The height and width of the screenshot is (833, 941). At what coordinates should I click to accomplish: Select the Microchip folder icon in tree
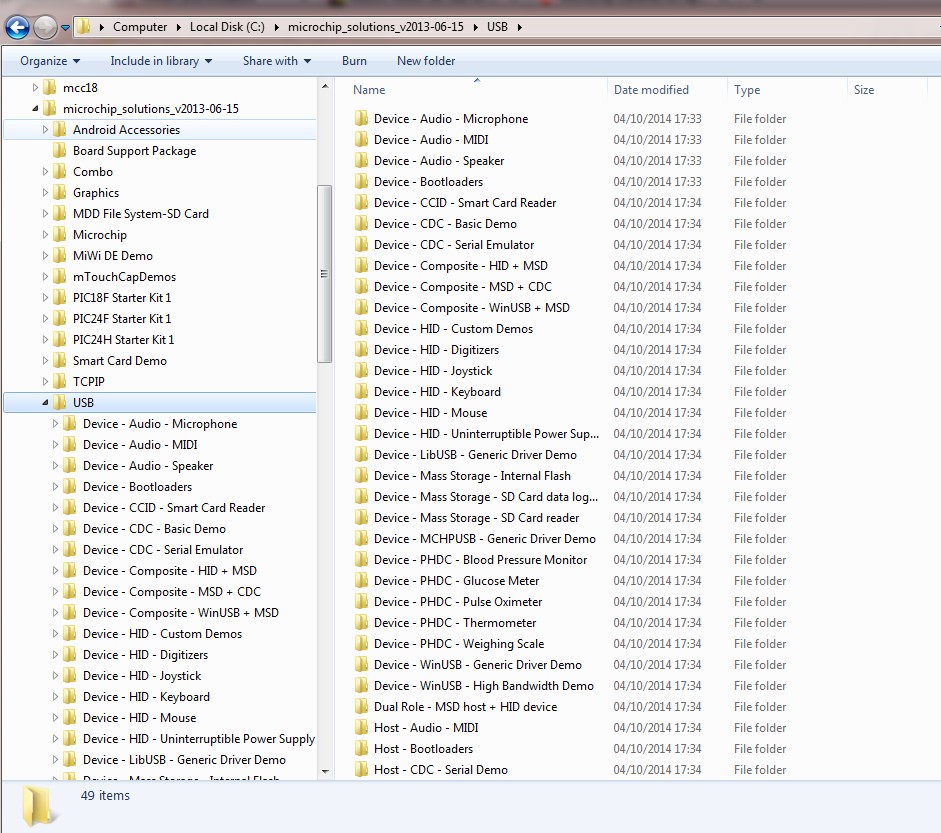click(x=59, y=235)
